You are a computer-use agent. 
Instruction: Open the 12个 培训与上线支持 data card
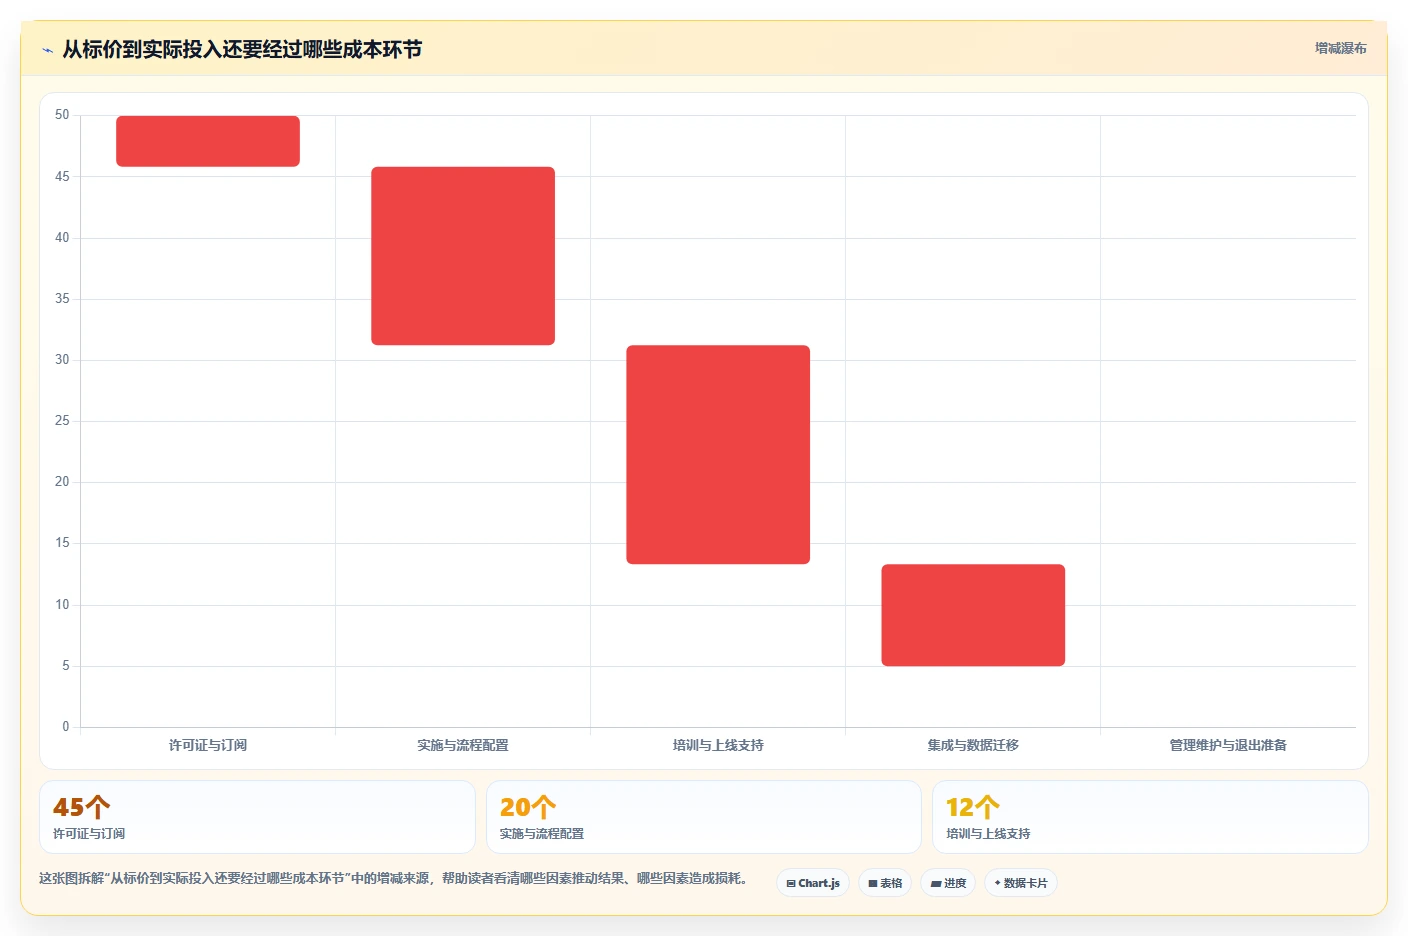1150,817
